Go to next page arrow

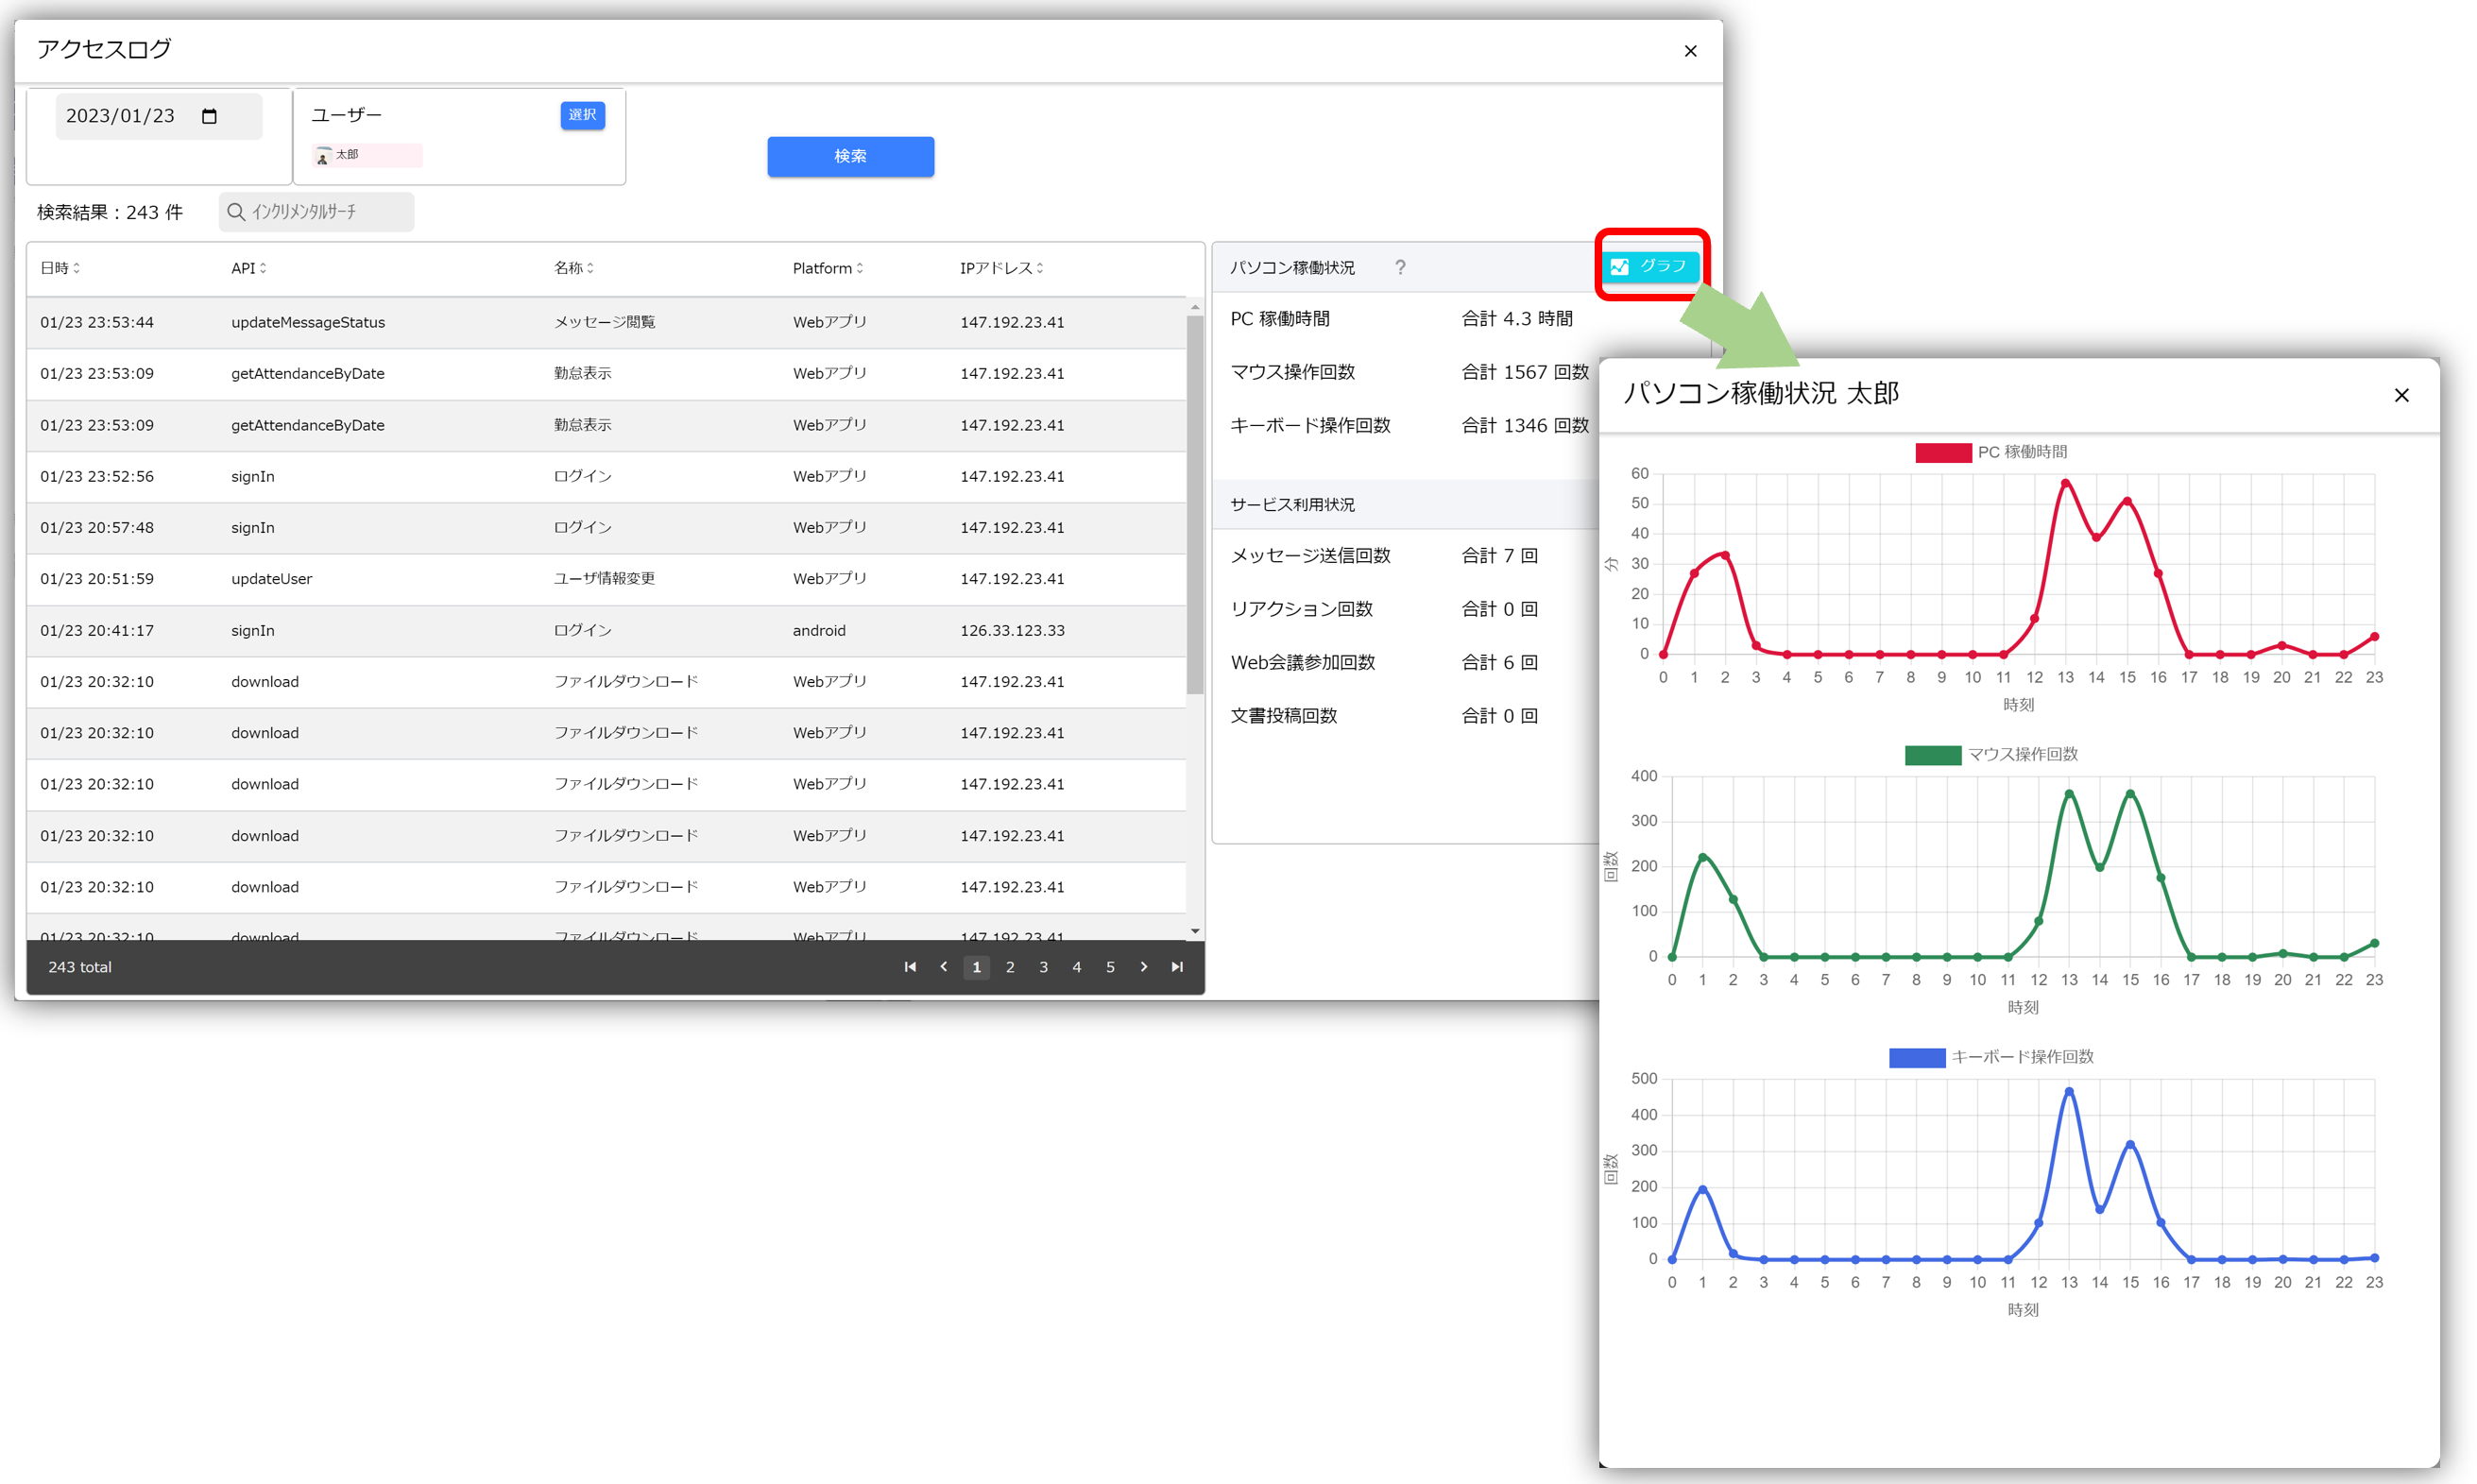(1144, 967)
